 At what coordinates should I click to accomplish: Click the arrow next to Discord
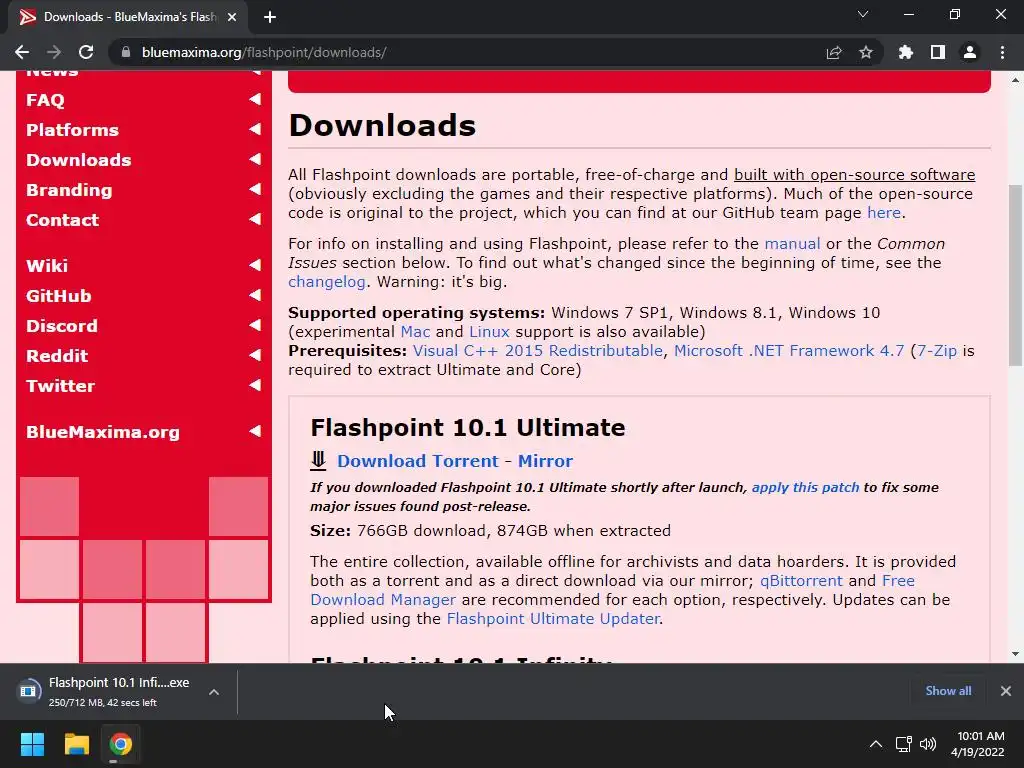pyautogui.click(x=255, y=325)
